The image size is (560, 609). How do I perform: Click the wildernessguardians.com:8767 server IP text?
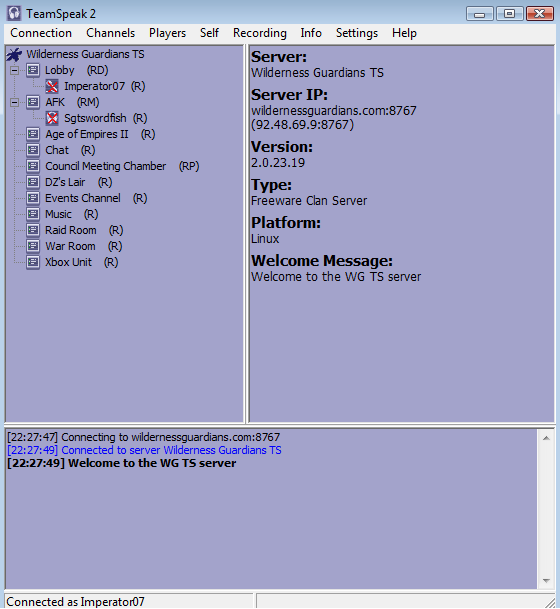(334, 111)
